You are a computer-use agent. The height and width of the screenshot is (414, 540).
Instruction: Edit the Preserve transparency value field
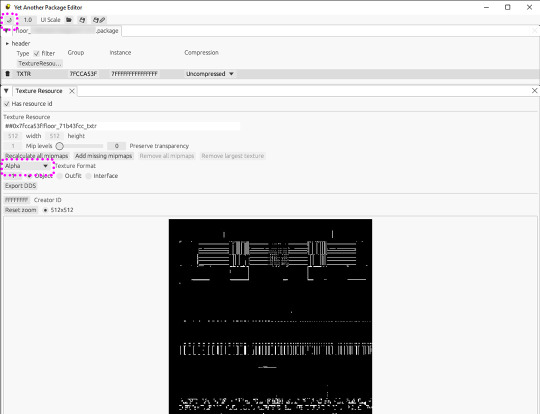[x=117, y=146]
